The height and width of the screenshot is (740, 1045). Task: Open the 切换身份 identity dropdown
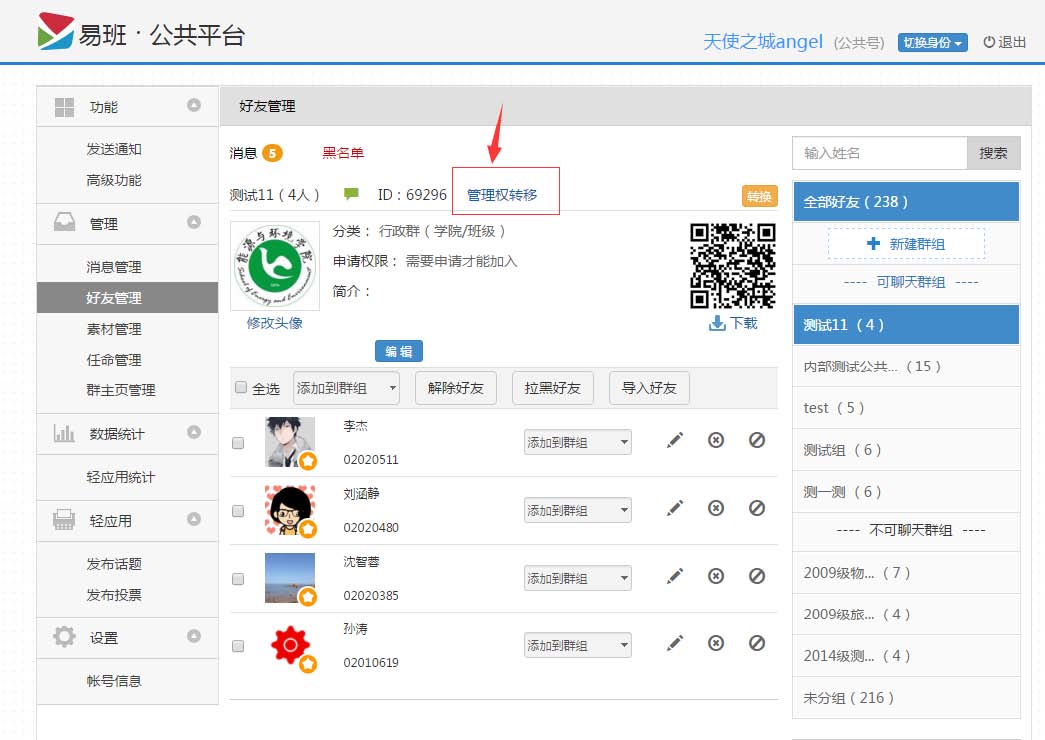pyautogui.click(x=932, y=42)
